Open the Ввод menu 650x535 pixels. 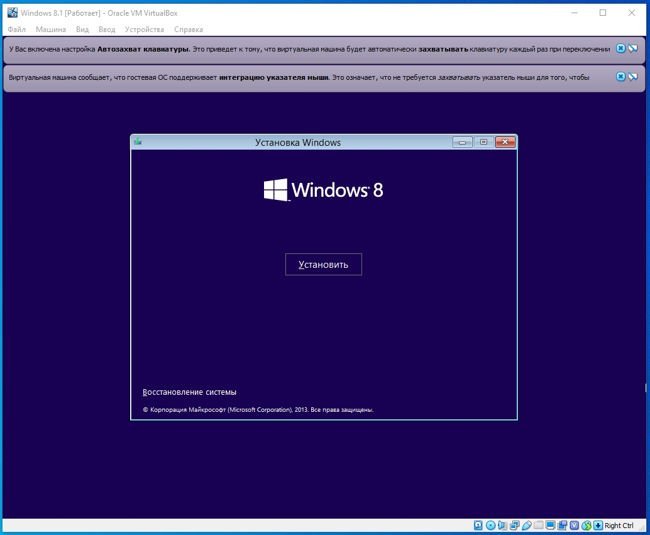[x=107, y=29]
